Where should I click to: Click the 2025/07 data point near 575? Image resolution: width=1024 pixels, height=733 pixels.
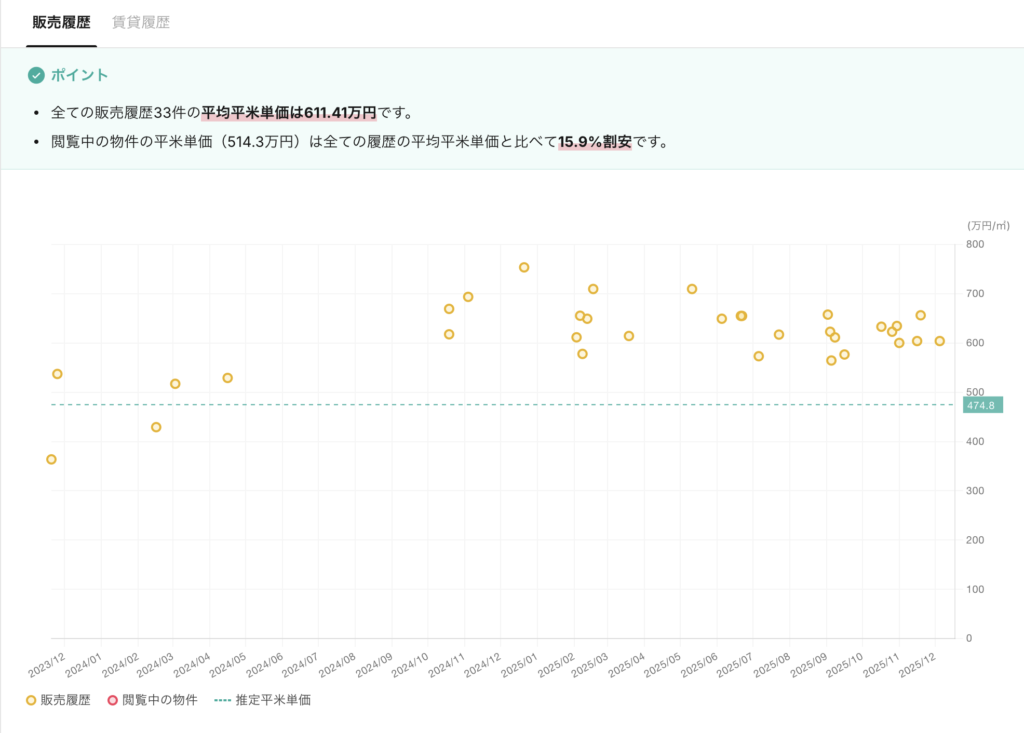point(759,356)
